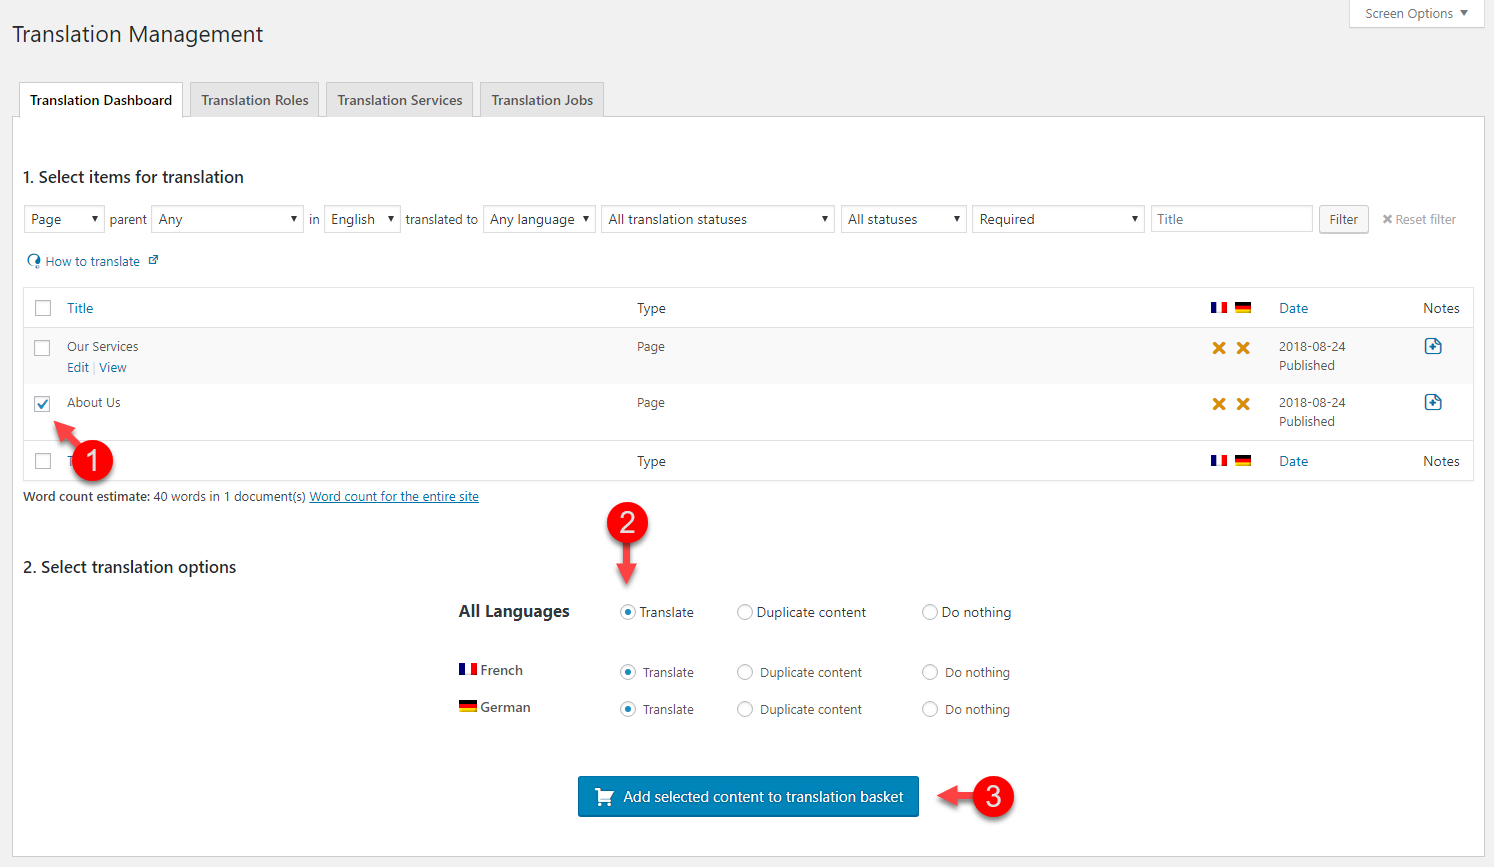
Task: Select Duplicate content for French
Action: click(x=745, y=672)
